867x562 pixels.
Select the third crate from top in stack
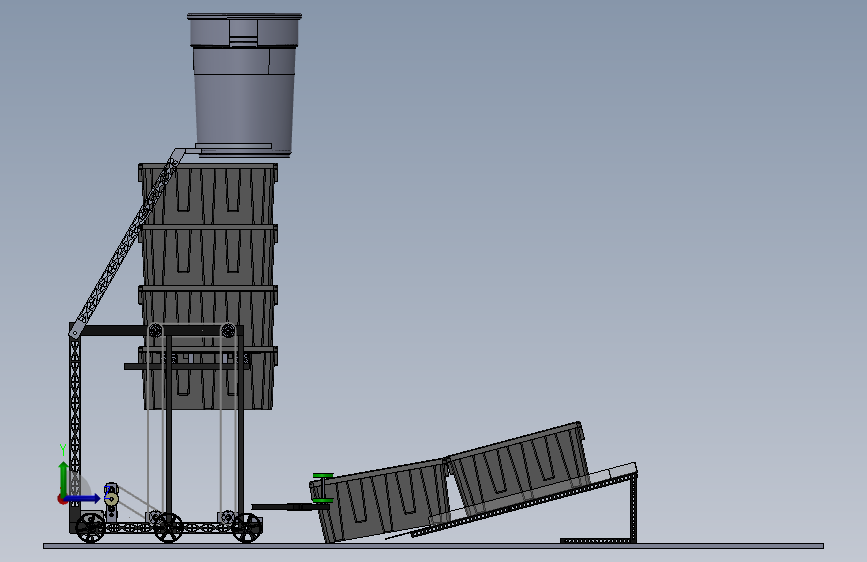coord(208,313)
